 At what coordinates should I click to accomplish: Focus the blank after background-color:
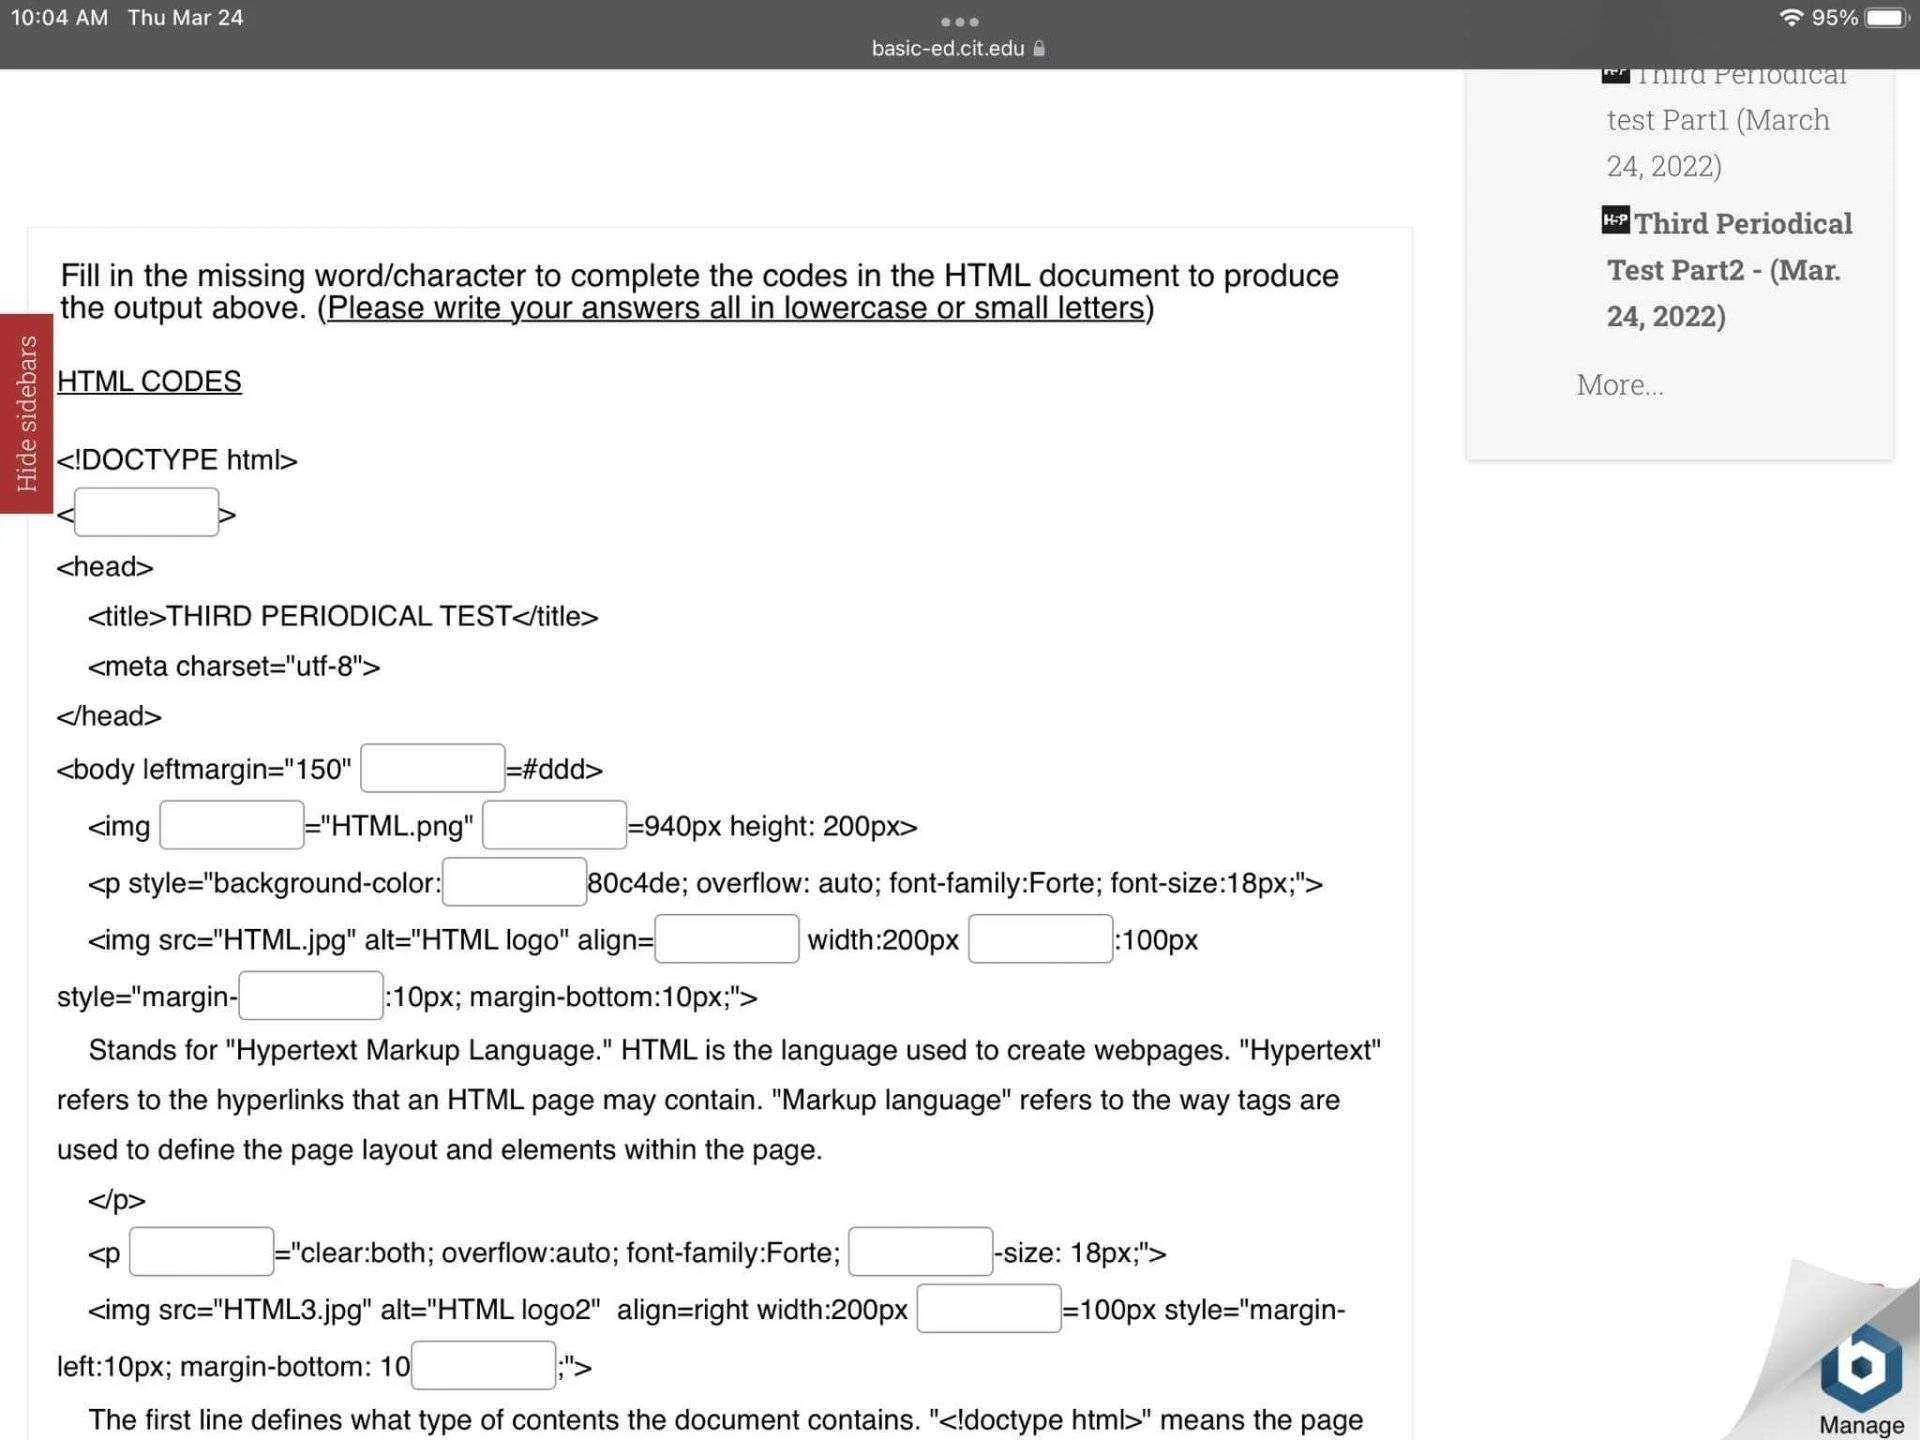[x=514, y=882]
